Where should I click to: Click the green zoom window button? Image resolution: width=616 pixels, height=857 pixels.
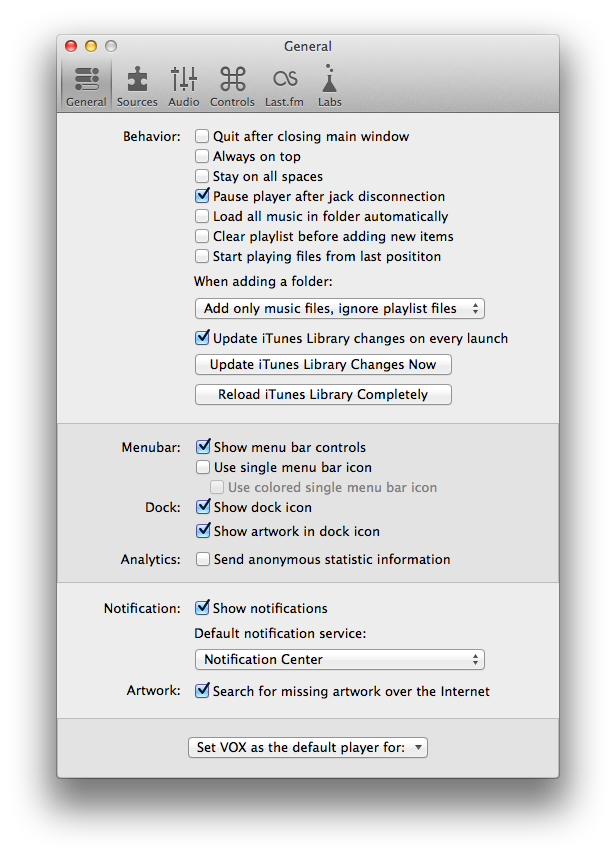(x=111, y=46)
